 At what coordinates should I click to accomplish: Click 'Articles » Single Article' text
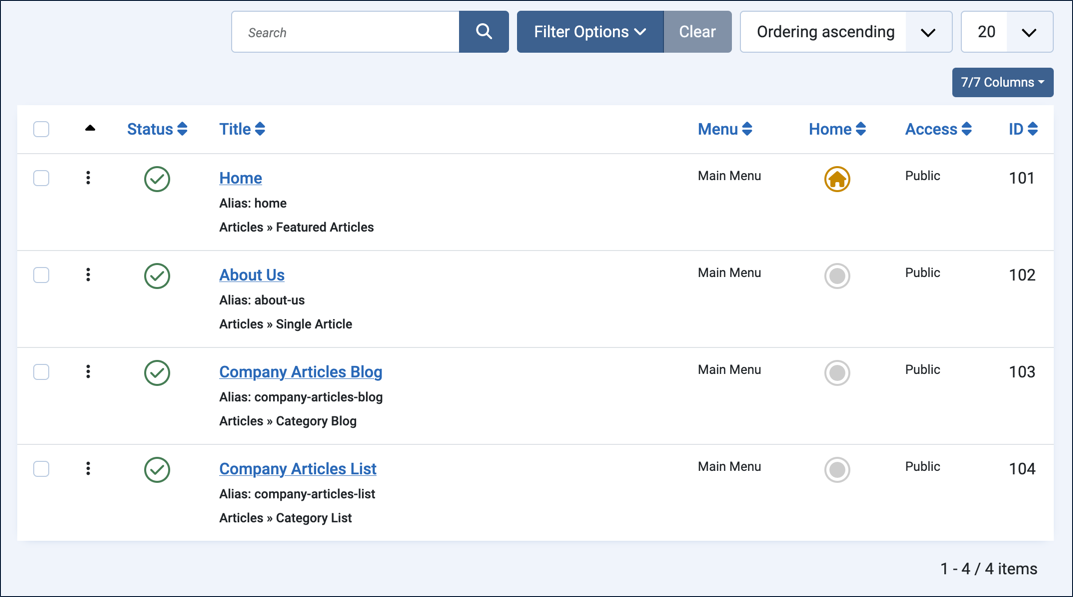click(285, 325)
